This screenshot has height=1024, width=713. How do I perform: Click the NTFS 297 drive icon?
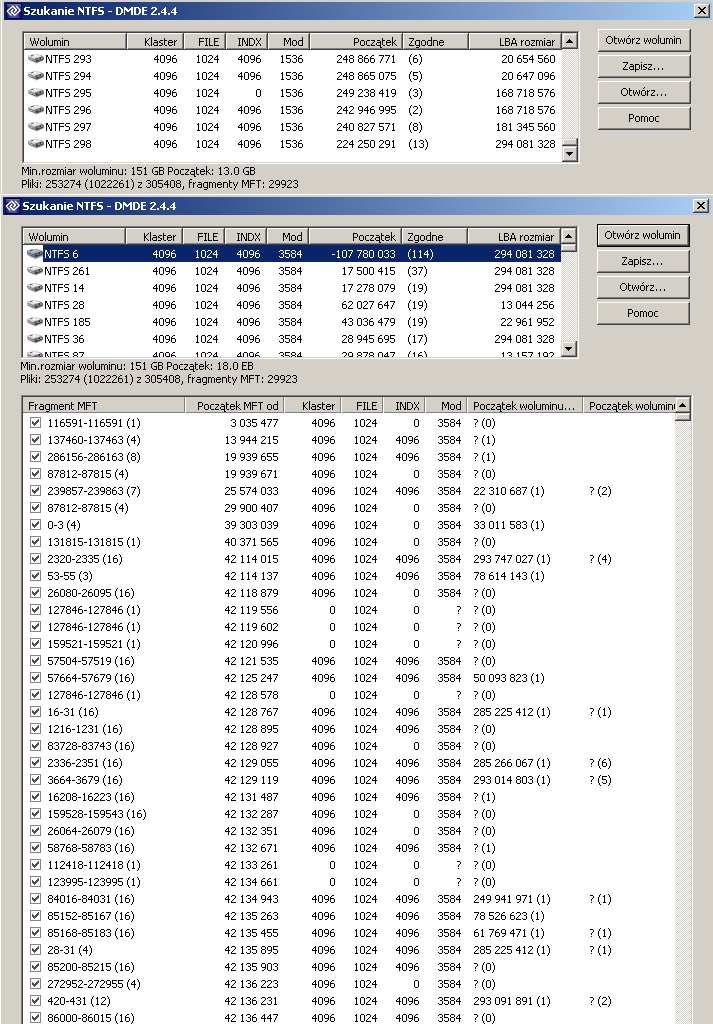pyautogui.click(x=36, y=127)
